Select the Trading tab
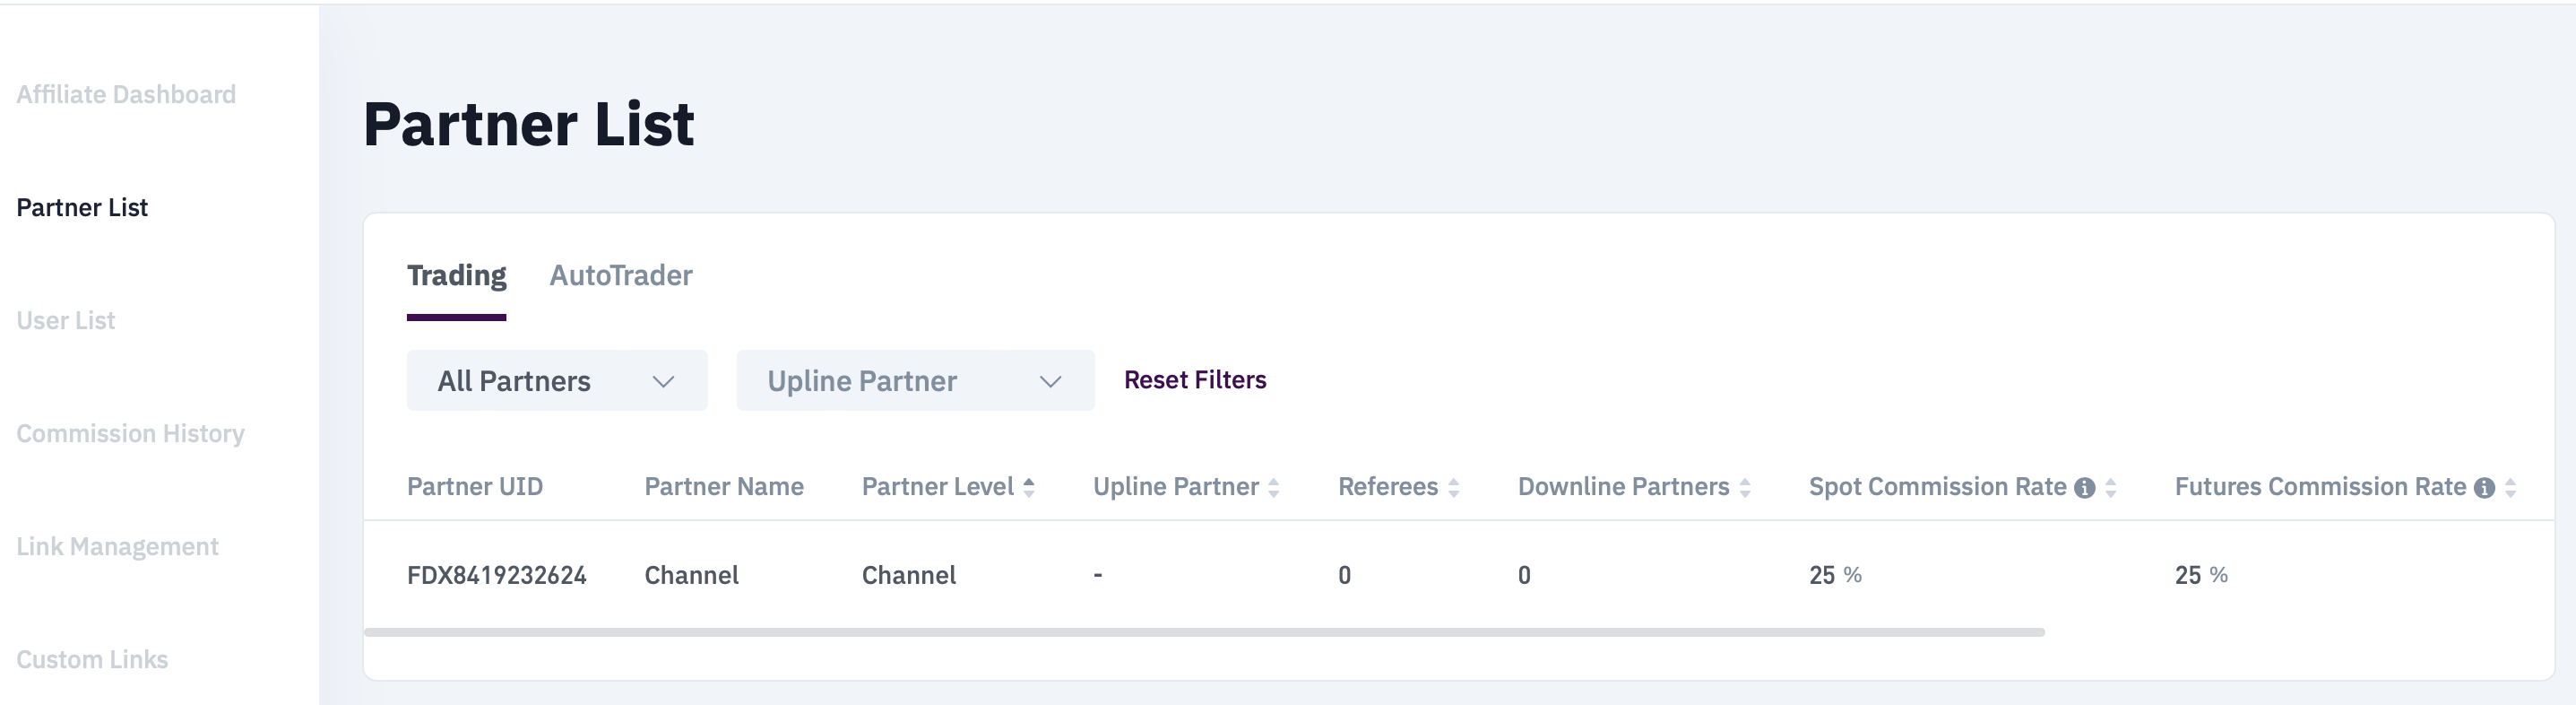This screenshot has width=2576, height=705. [x=456, y=276]
